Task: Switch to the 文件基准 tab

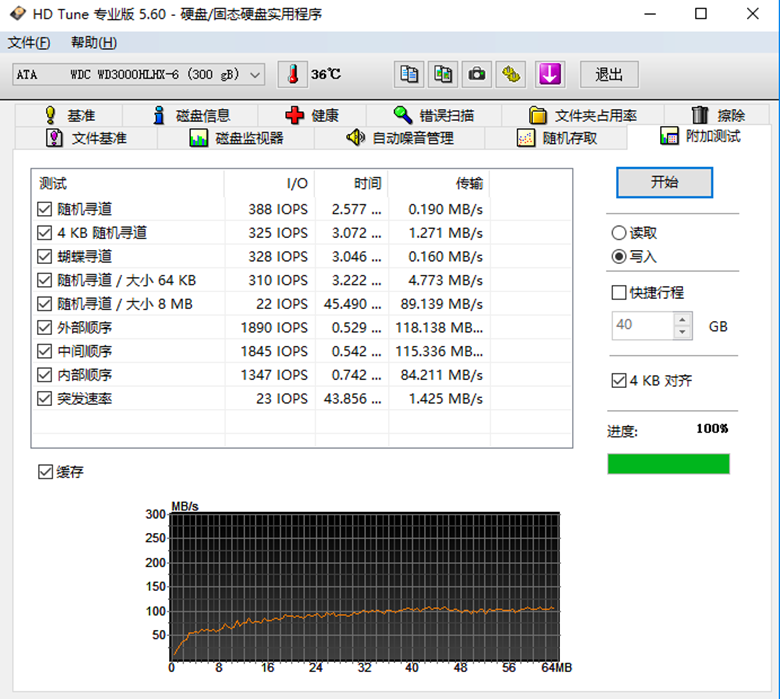Action: pyautogui.click(x=86, y=138)
